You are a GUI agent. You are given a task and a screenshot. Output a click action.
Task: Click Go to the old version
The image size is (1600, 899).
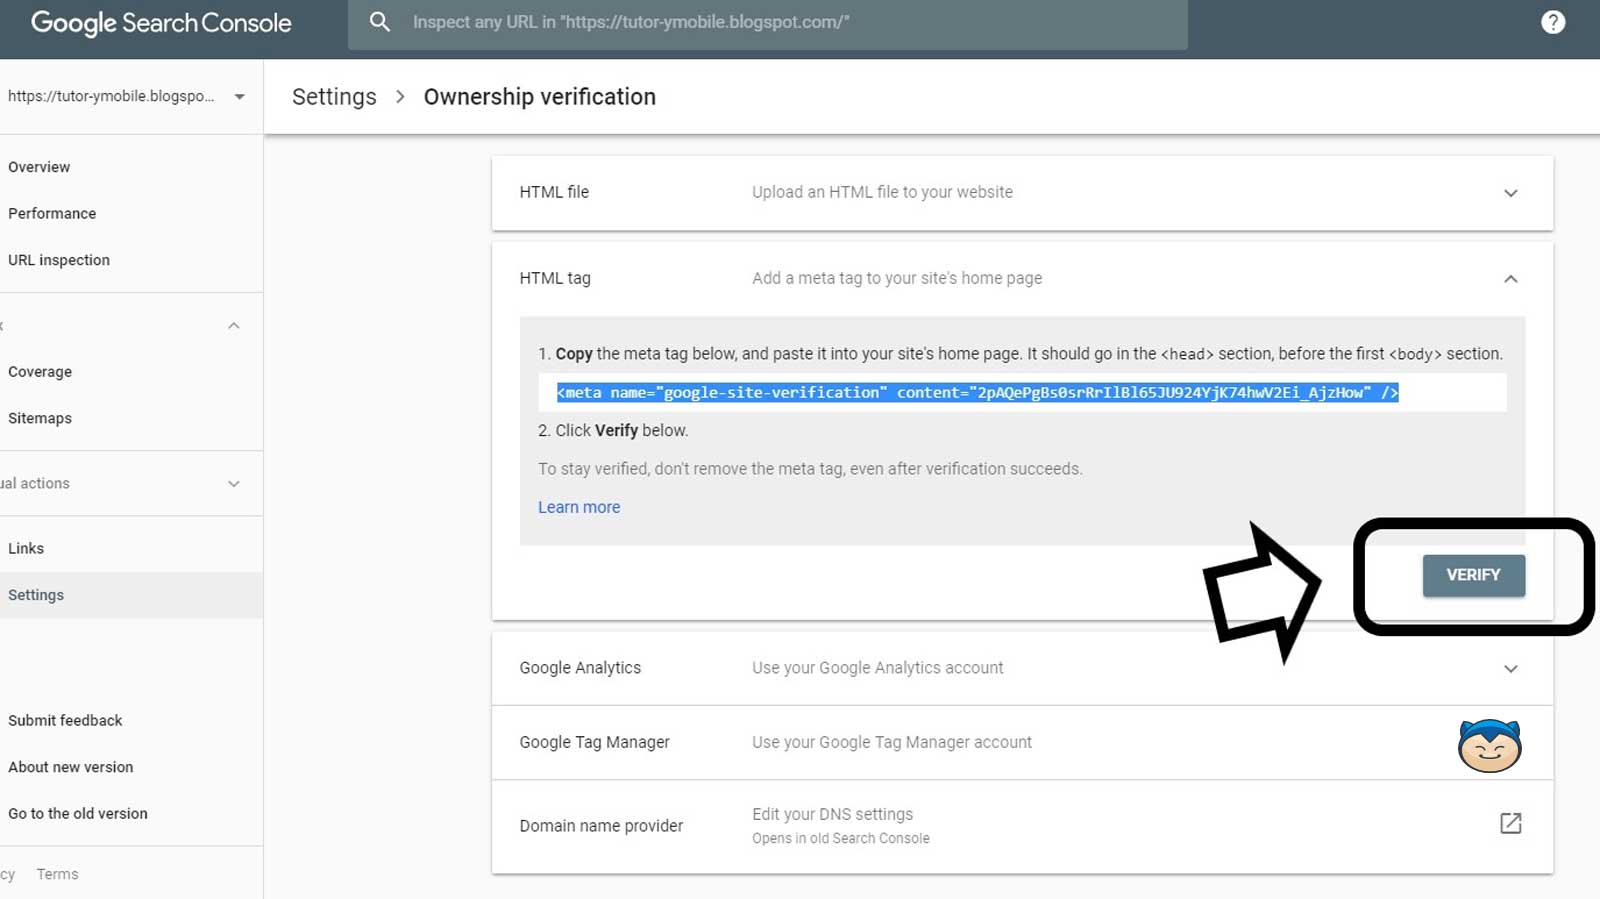tap(78, 813)
